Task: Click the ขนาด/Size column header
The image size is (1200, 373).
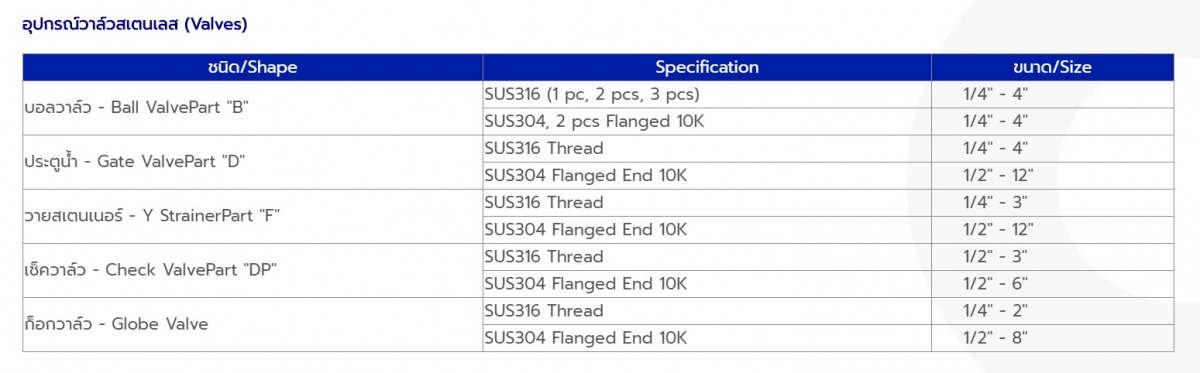Action: tap(1052, 68)
